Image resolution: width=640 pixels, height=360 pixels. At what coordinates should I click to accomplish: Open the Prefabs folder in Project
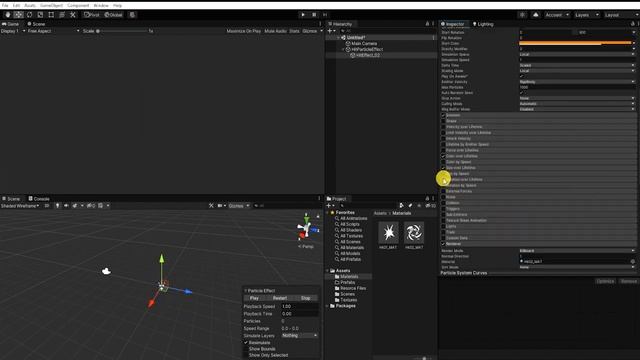[x=348, y=282]
